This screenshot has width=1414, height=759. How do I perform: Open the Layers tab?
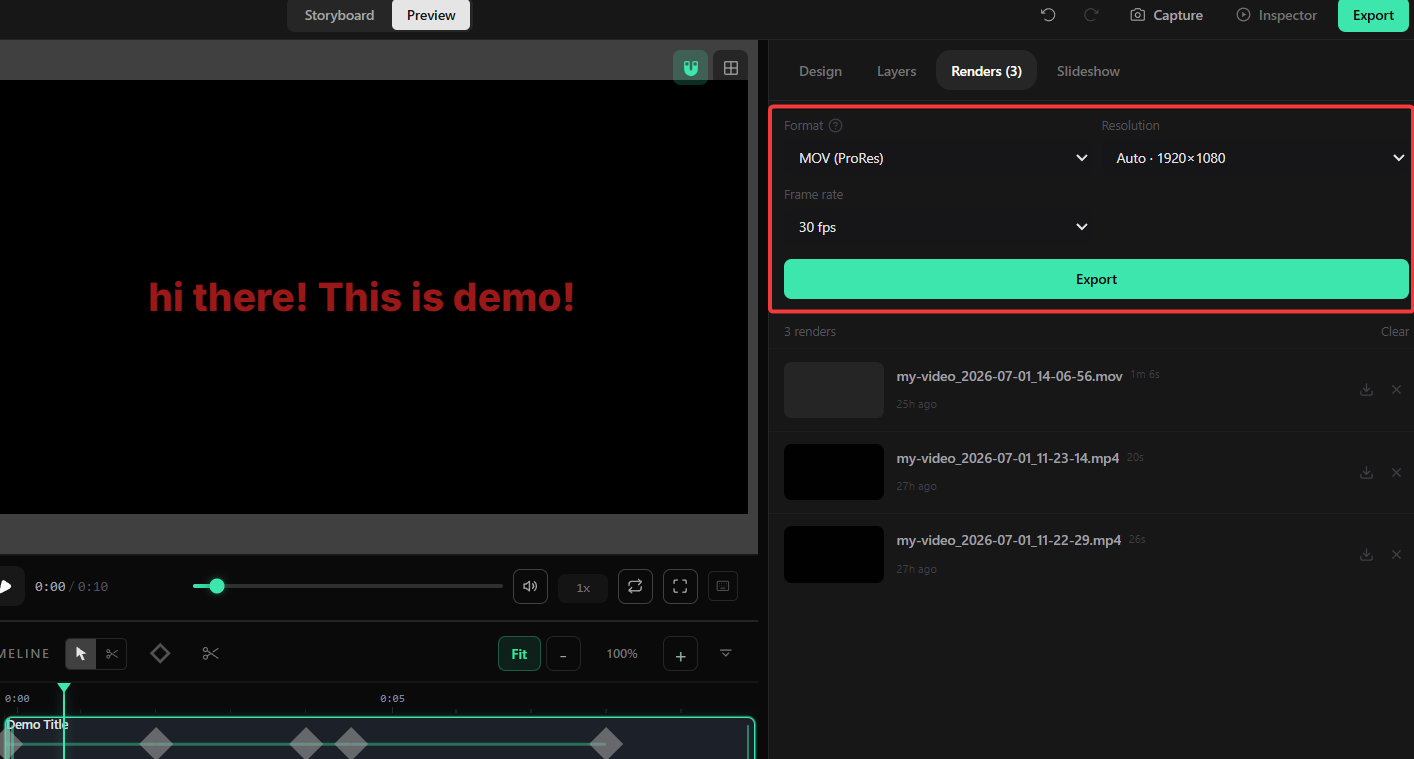(x=896, y=71)
